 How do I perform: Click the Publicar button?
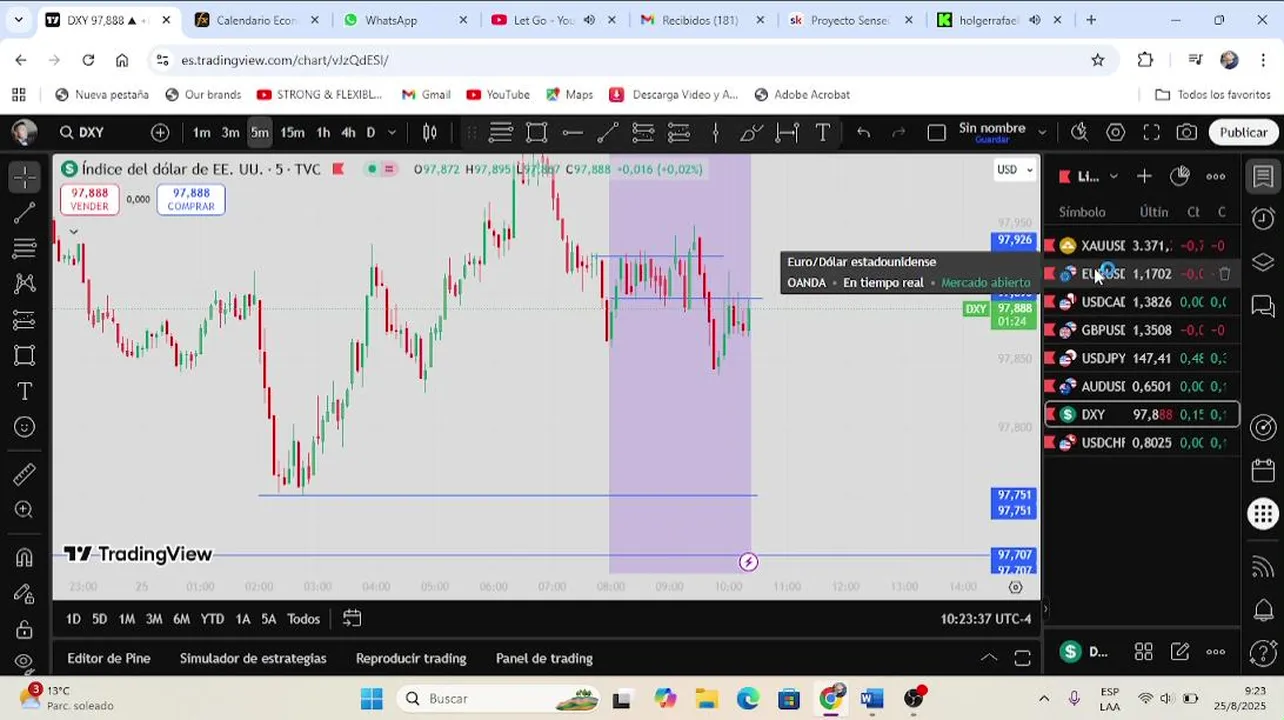click(x=1243, y=132)
